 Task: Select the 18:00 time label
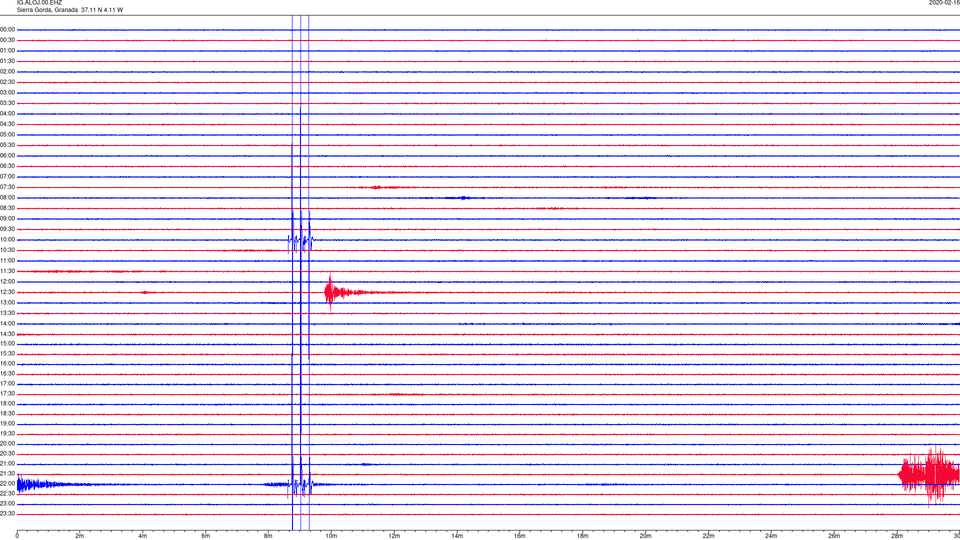(7, 403)
